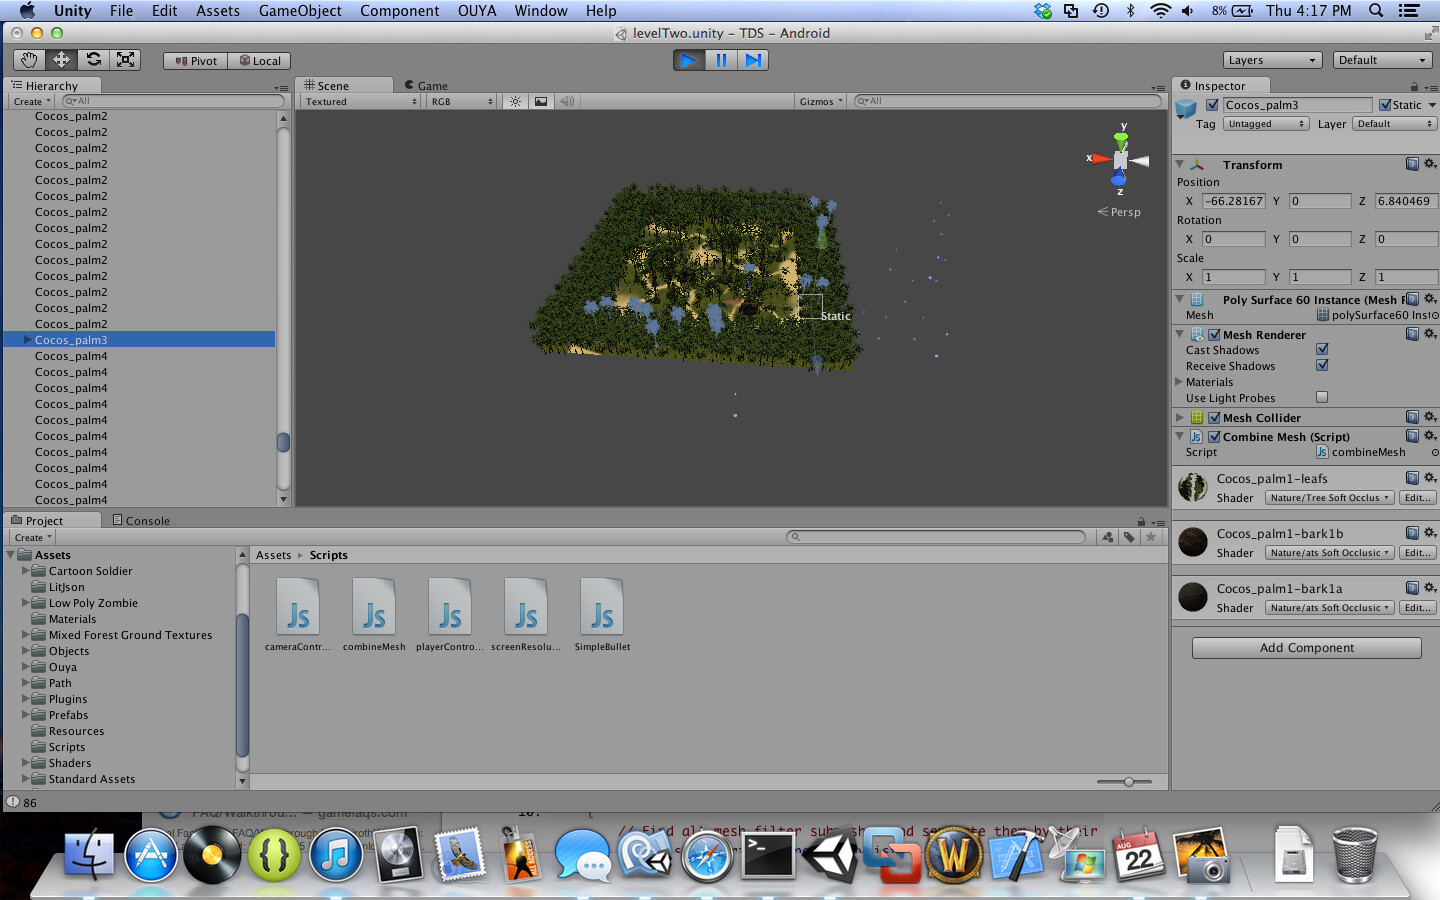Select the SimpleBullet script asset
Viewport: 1440px width, 900px height.
point(601,607)
